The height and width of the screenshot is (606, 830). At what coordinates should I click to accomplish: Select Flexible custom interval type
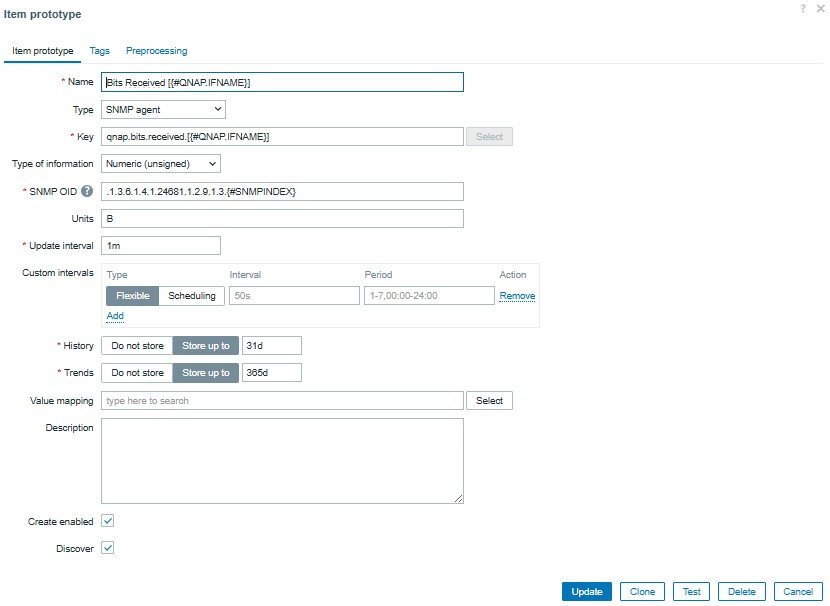point(132,296)
